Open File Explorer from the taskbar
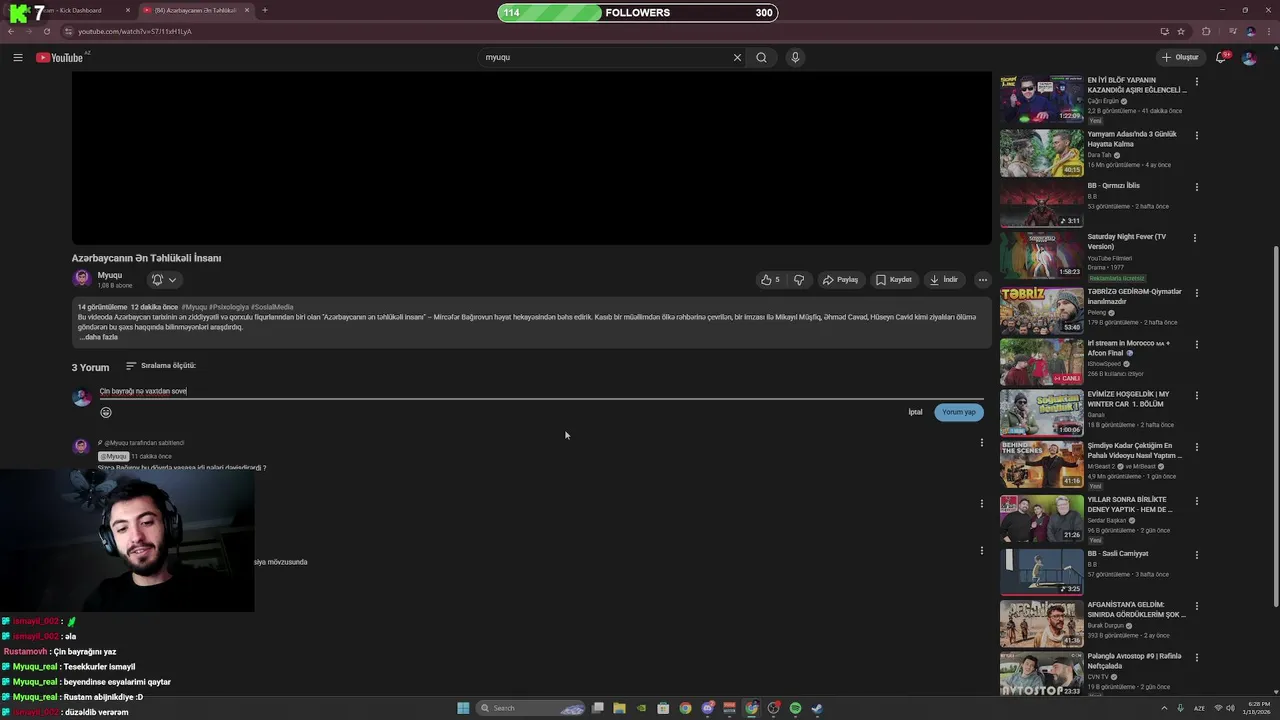Image resolution: width=1280 pixels, height=720 pixels. [619, 708]
